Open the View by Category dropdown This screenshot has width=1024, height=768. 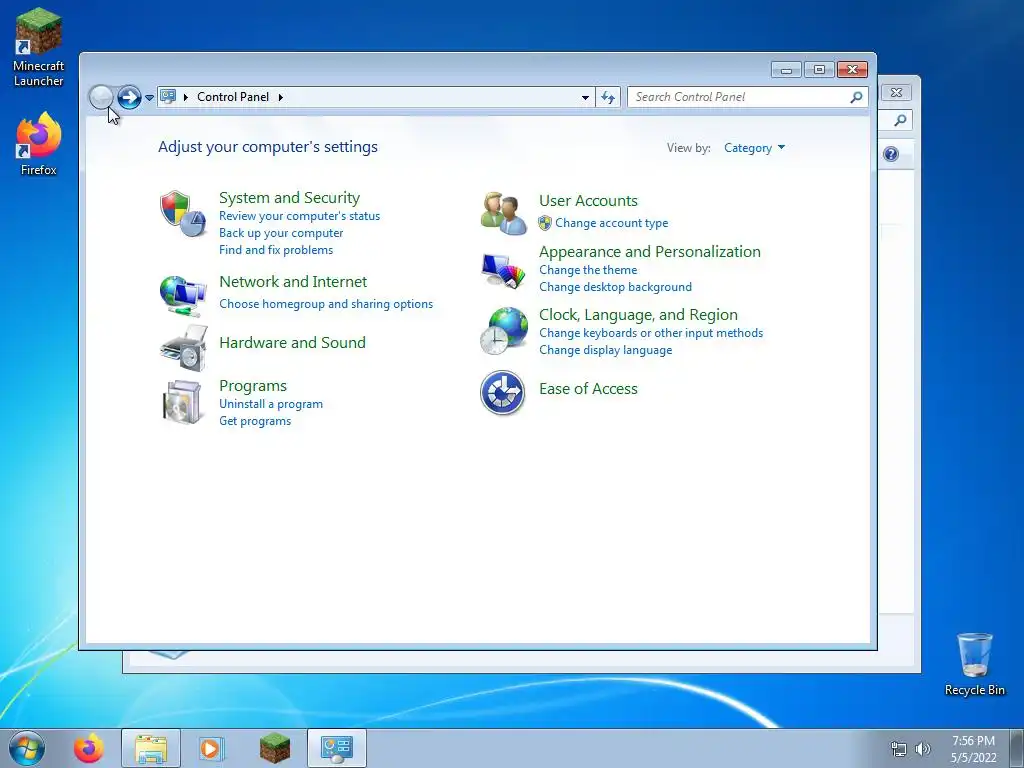pyautogui.click(x=754, y=148)
